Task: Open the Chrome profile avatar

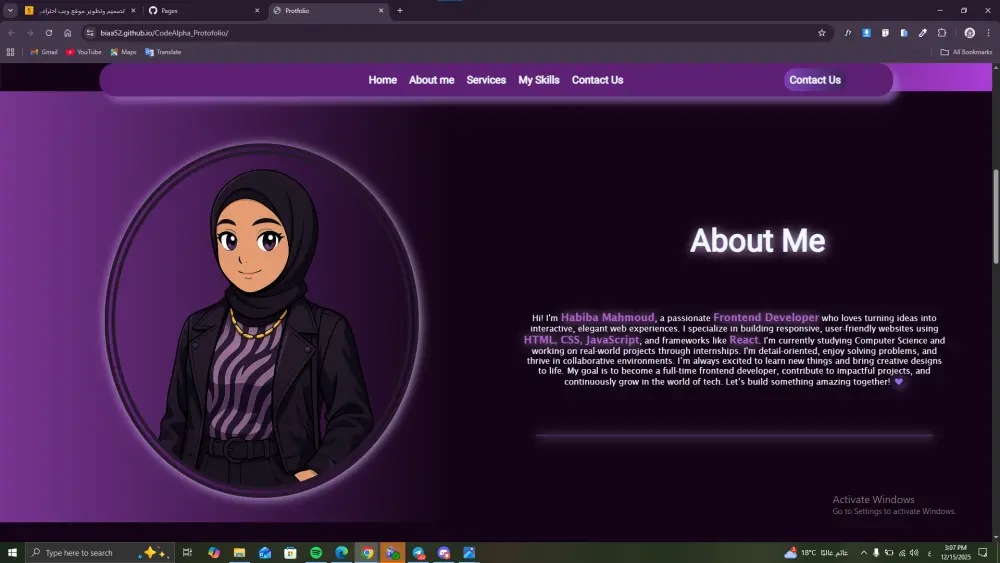Action: point(969,33)
